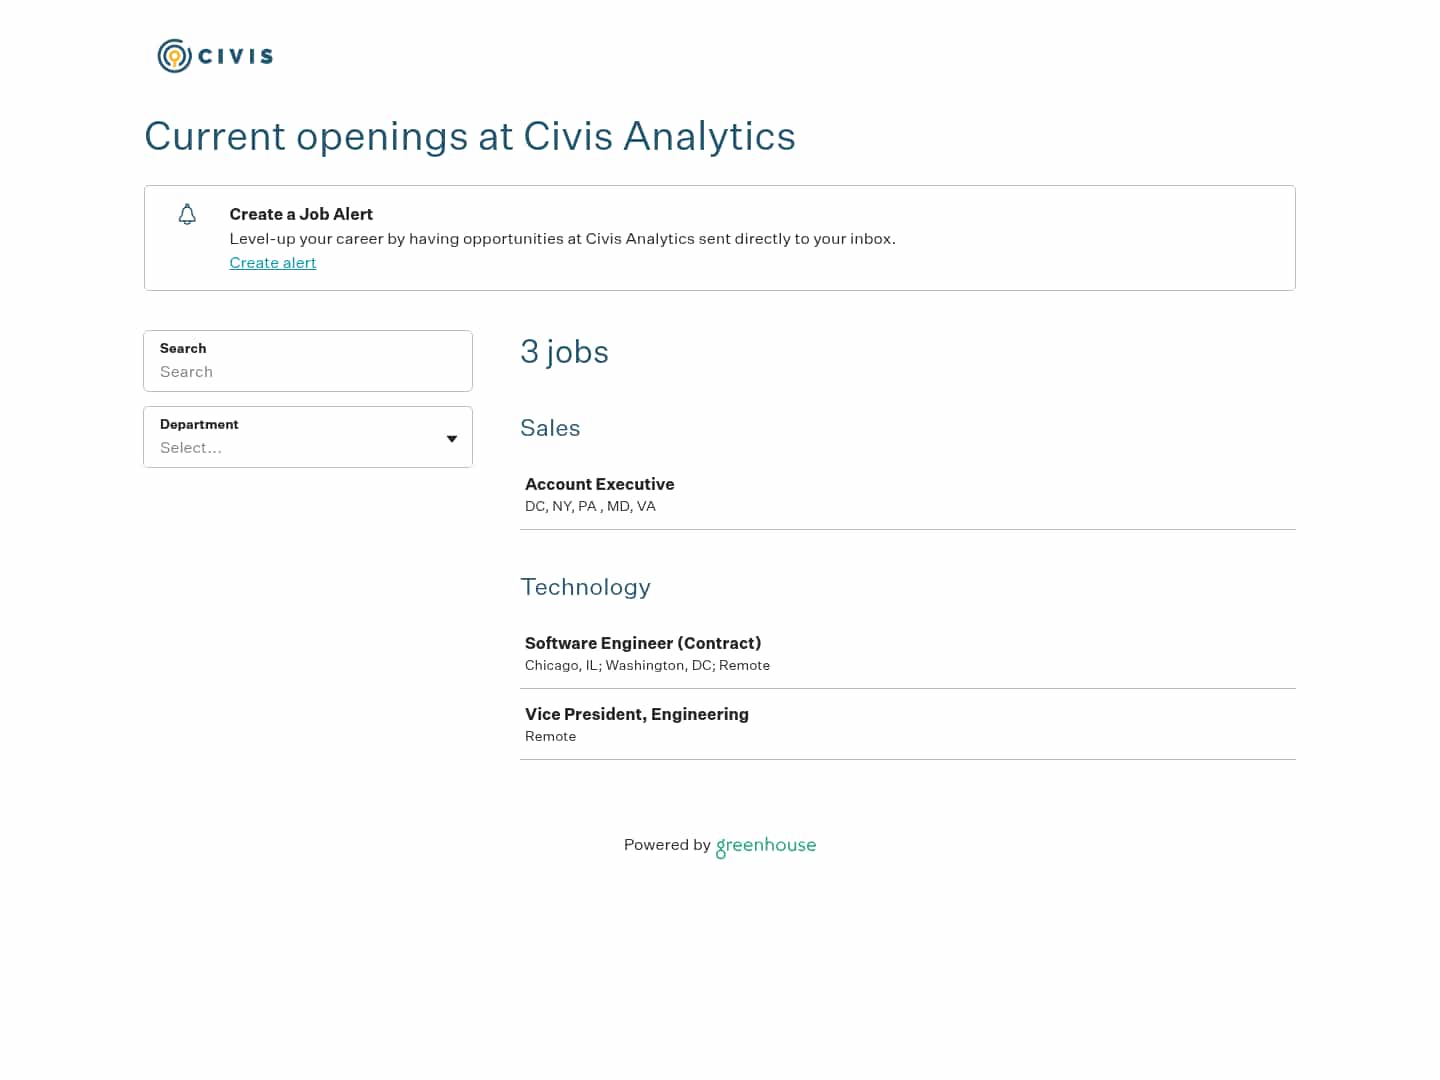Click the 'Level-up your career' description text

562,239
